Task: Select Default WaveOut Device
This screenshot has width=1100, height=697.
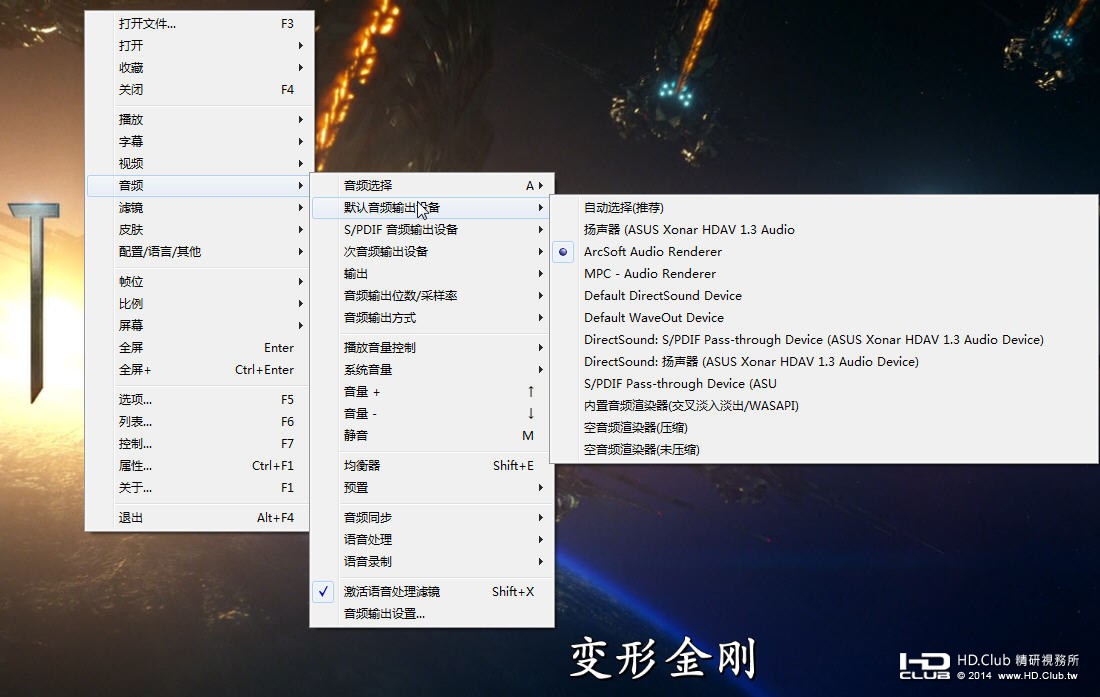Action: (824, 318)
